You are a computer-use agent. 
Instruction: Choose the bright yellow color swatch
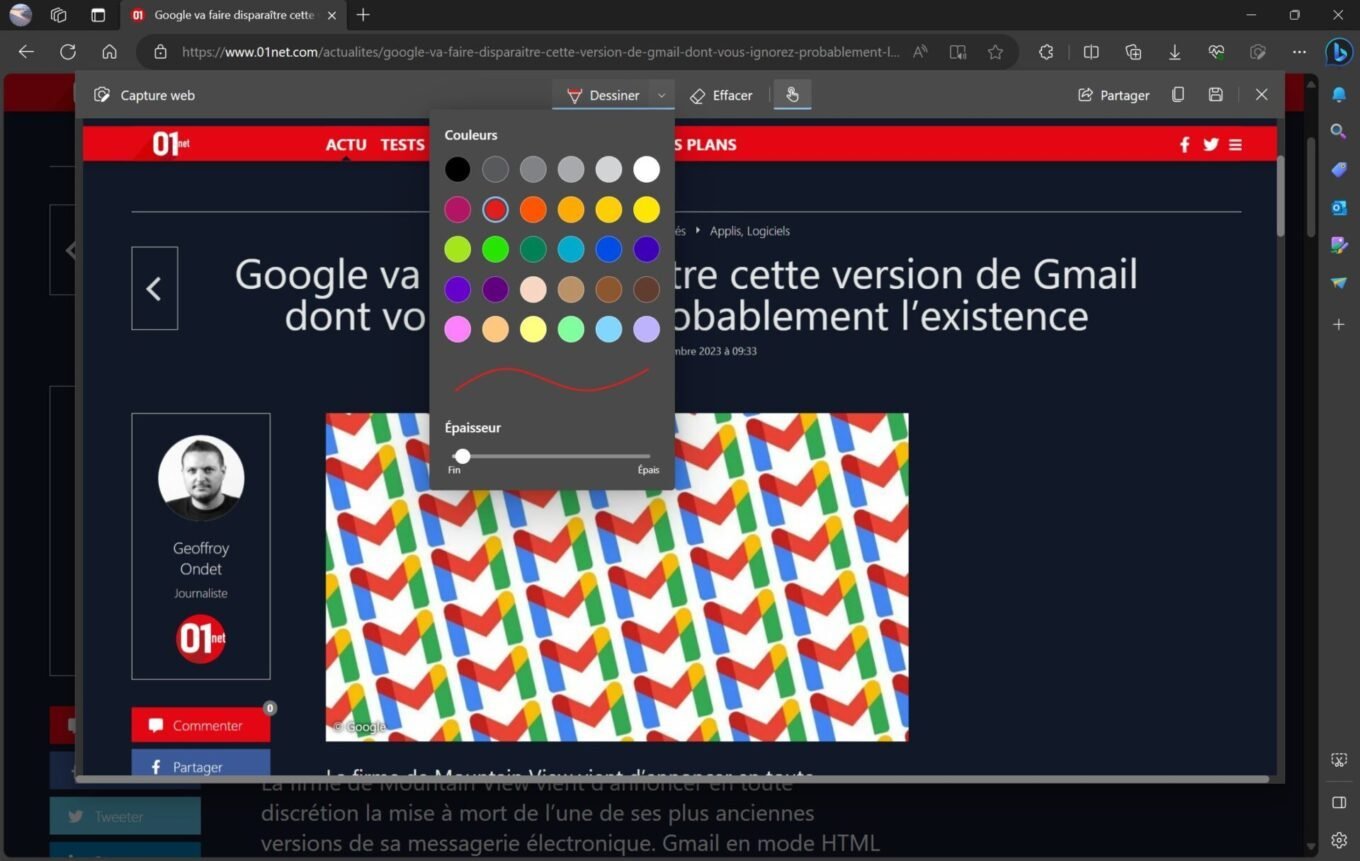647,209
